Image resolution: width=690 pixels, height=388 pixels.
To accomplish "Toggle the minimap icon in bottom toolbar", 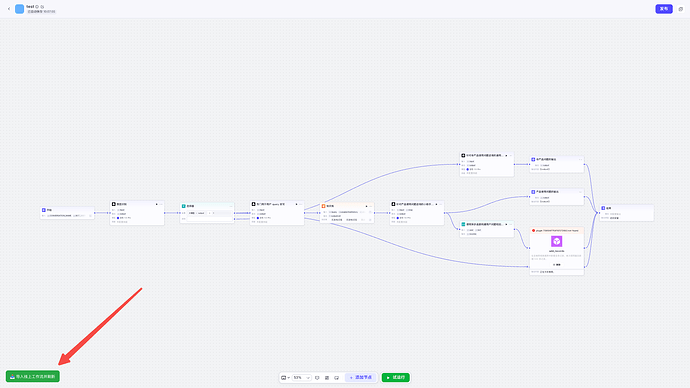I will pos(337,377).
